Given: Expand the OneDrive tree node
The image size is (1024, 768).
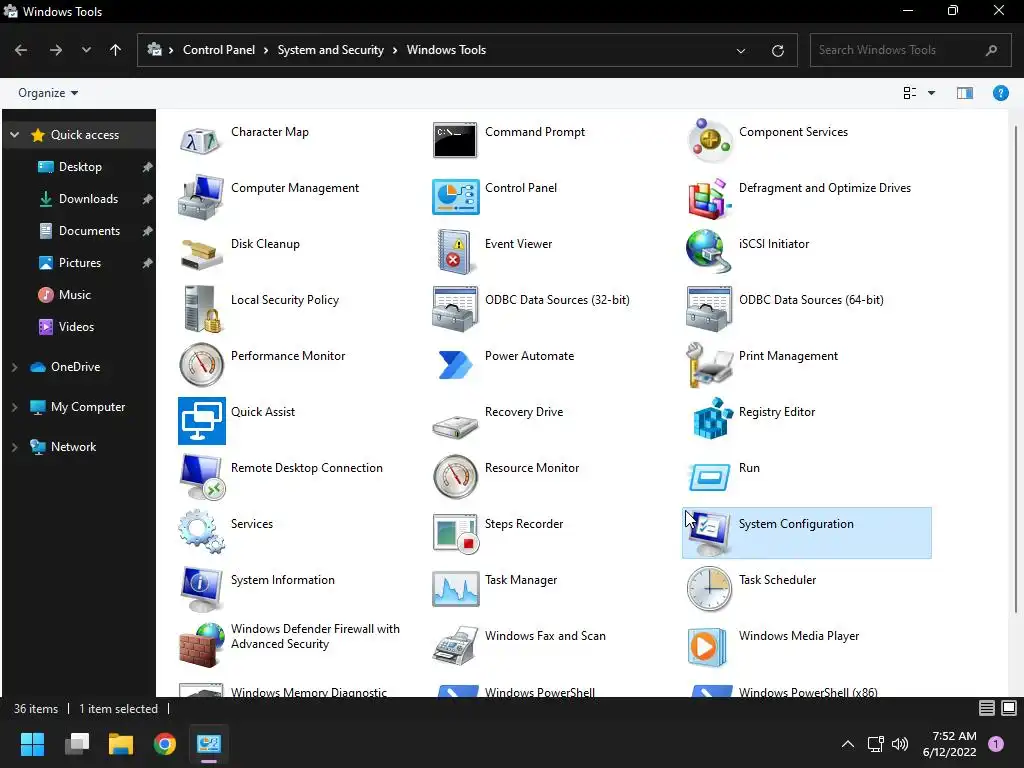Looking at the screenshot, I should click(x=14, y=367).
